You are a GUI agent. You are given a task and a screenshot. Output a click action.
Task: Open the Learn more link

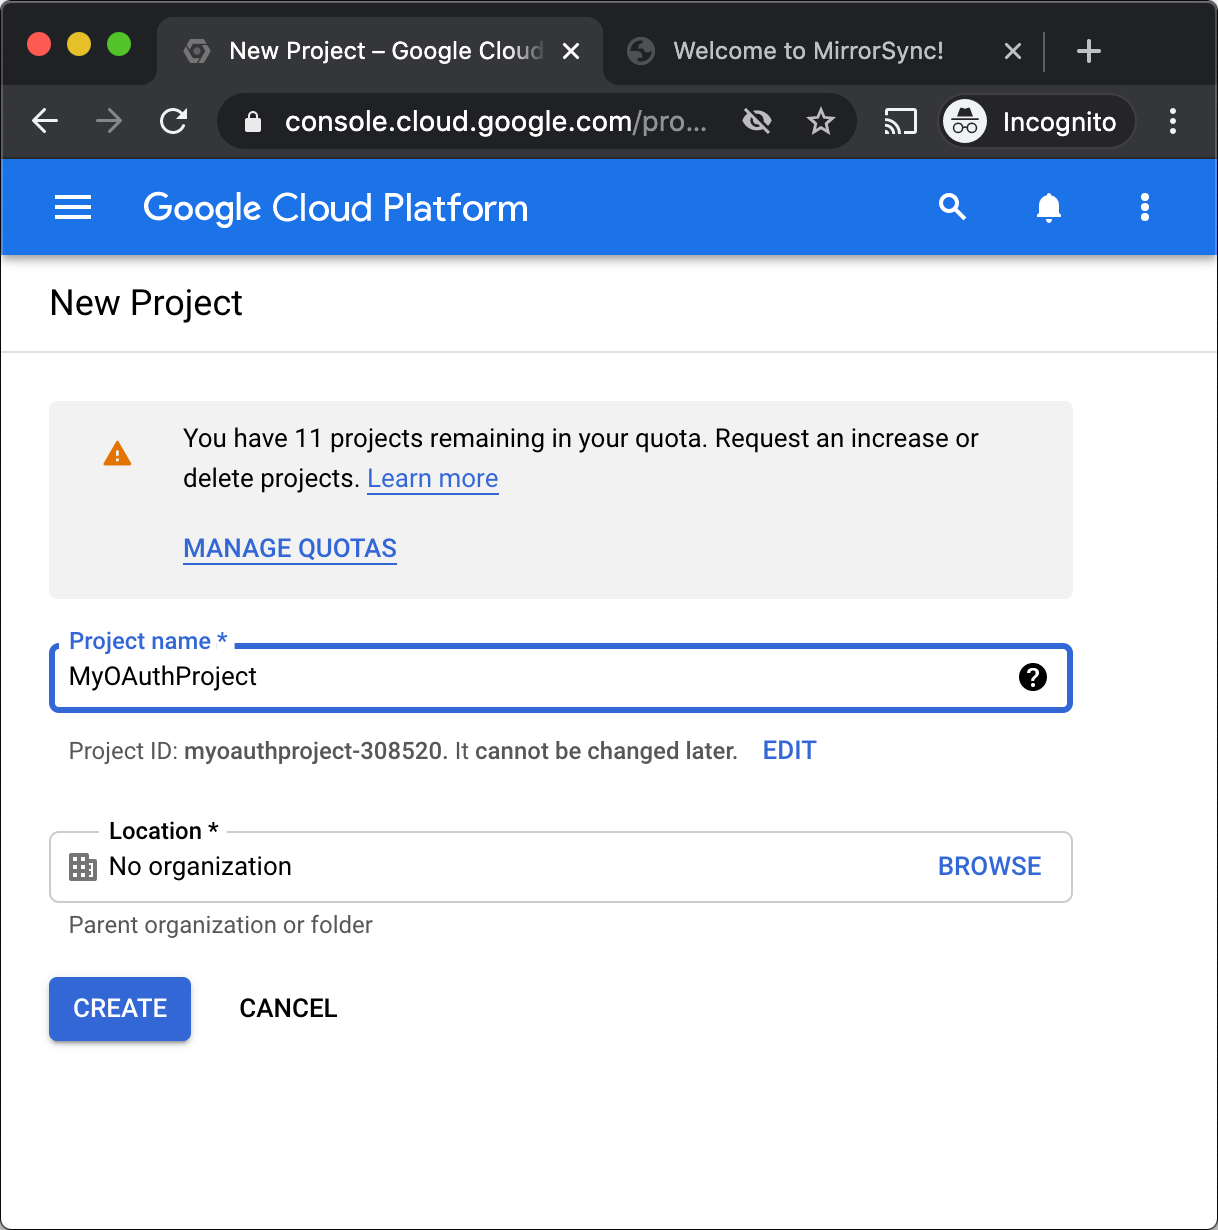click(x=433, y=478)
